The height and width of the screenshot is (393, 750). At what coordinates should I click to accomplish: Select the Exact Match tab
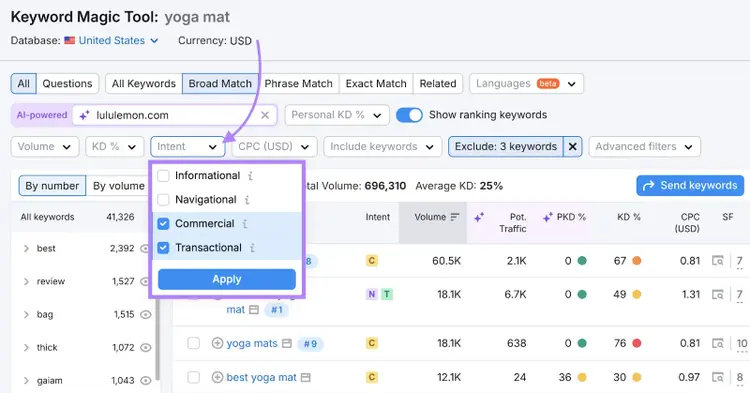[x=376, y=84]
